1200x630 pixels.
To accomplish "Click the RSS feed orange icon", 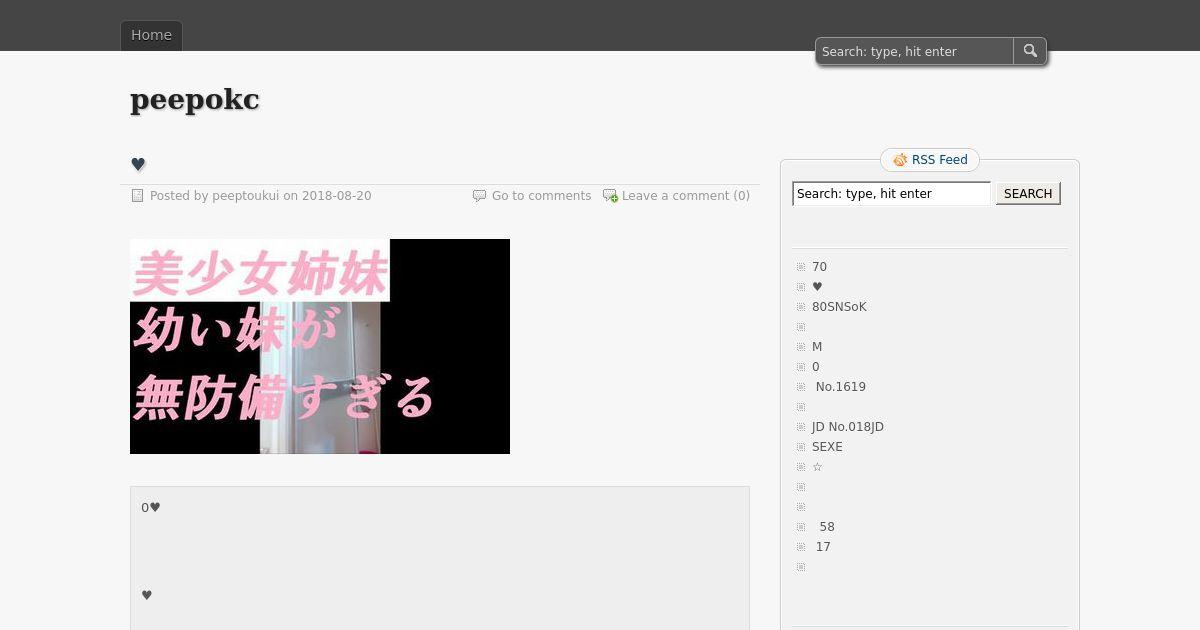I will click(900, 160).
